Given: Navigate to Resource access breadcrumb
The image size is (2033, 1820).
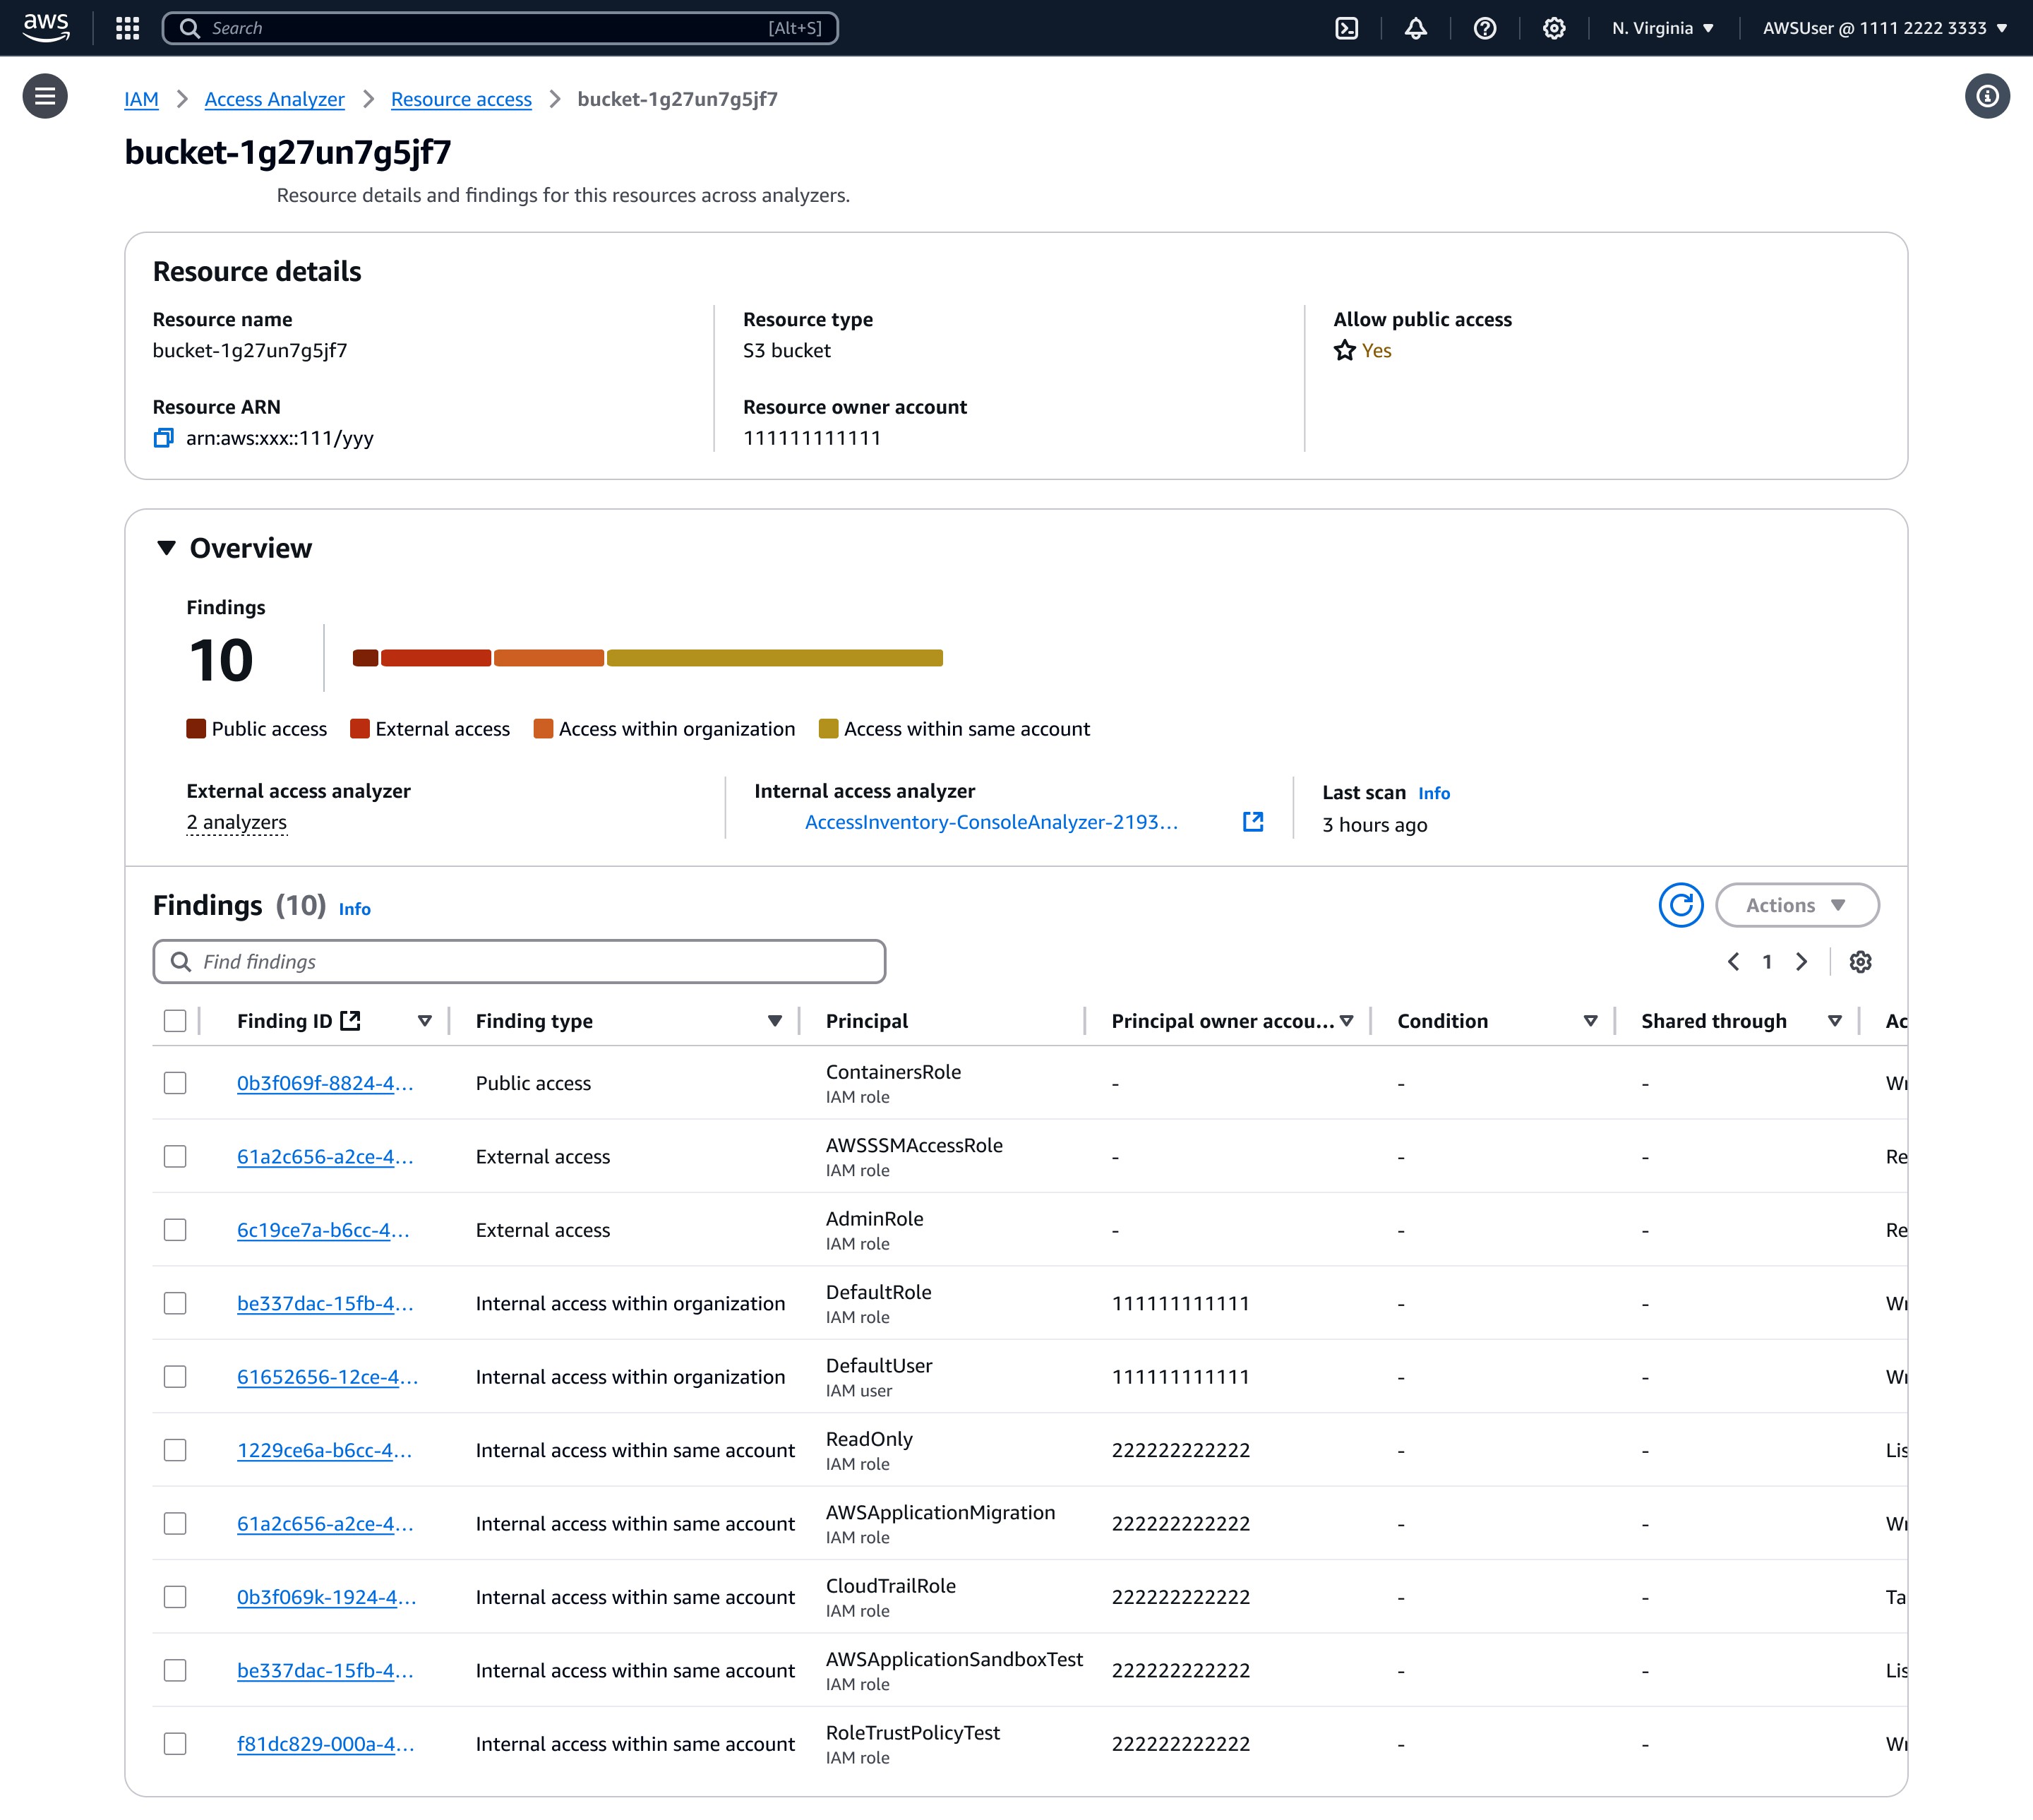Looking at the screenshot, I should pos(461,99).
